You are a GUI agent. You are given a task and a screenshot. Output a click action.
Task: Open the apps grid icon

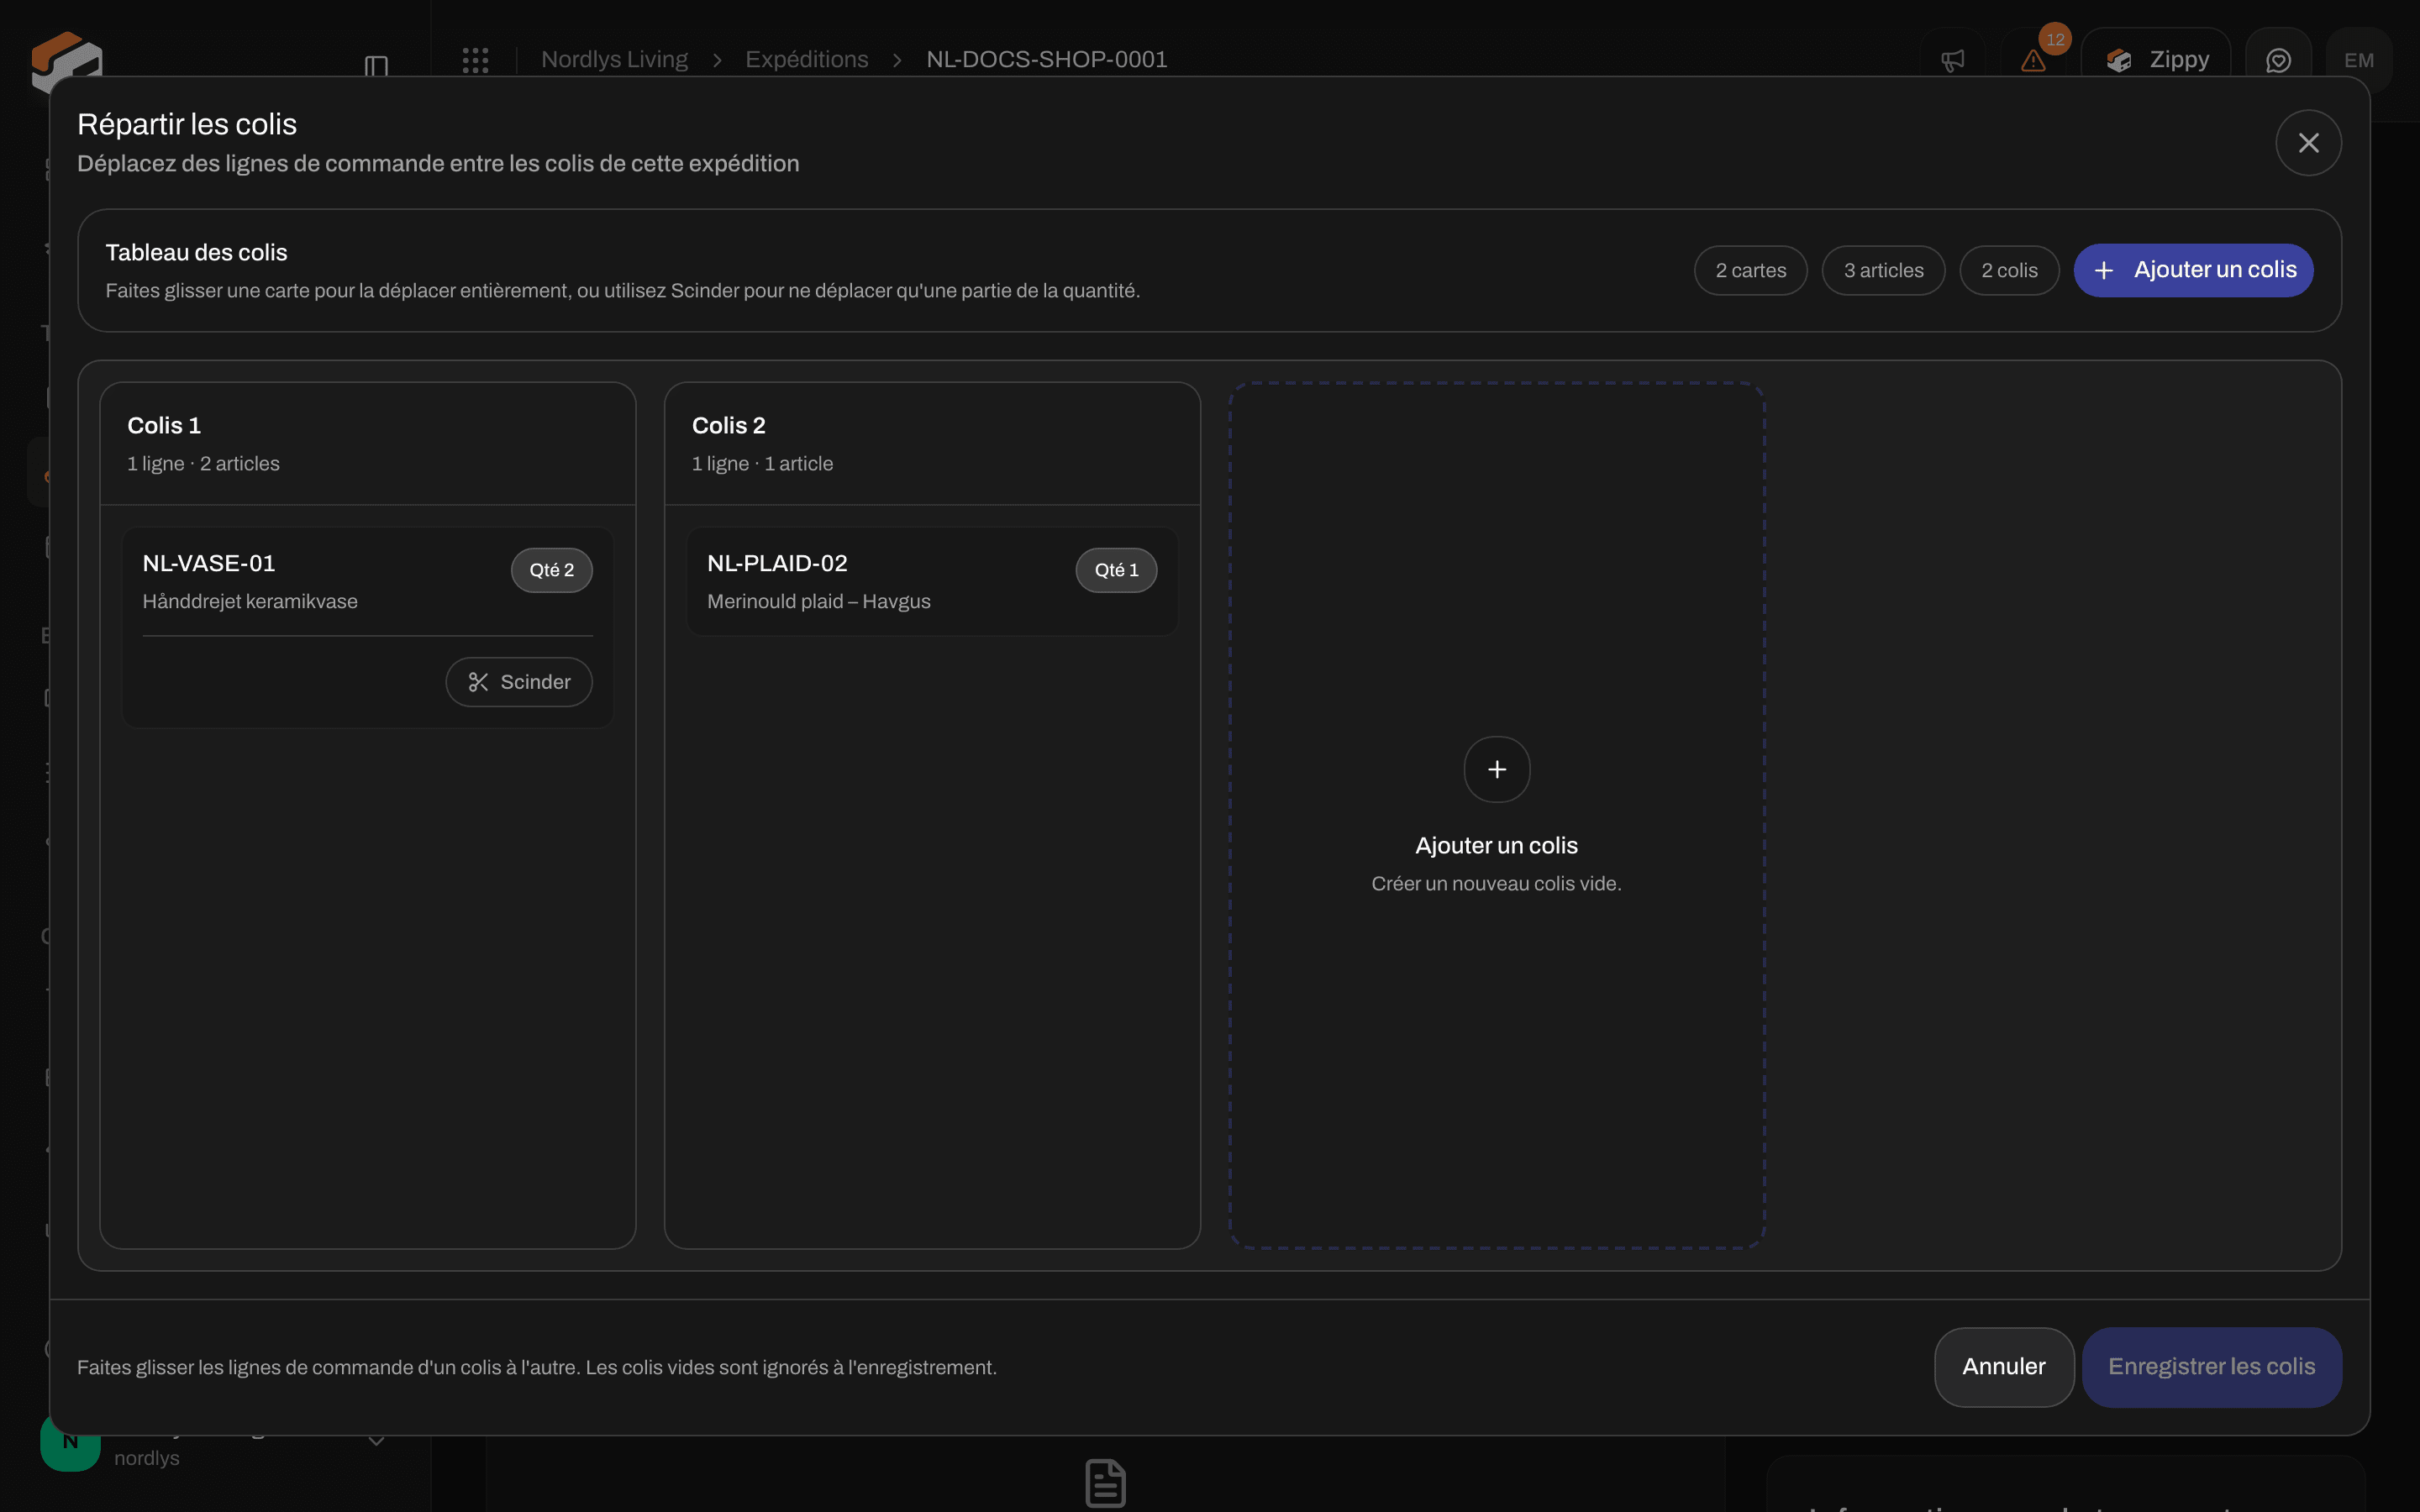476,60
